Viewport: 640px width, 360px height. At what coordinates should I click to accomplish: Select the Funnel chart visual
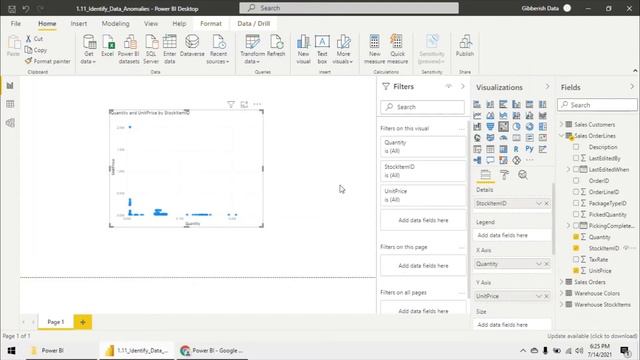490,127
